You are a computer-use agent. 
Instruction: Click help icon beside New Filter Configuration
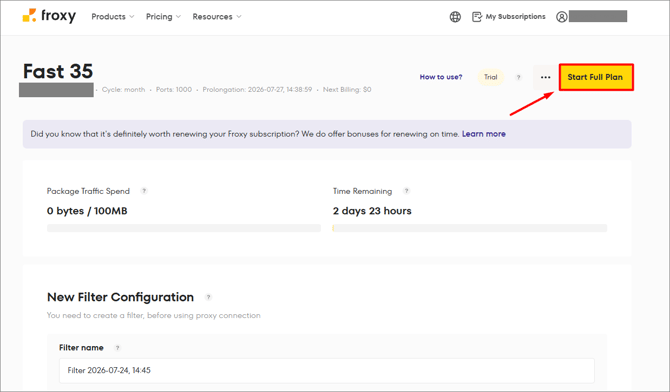click(208, 297)
